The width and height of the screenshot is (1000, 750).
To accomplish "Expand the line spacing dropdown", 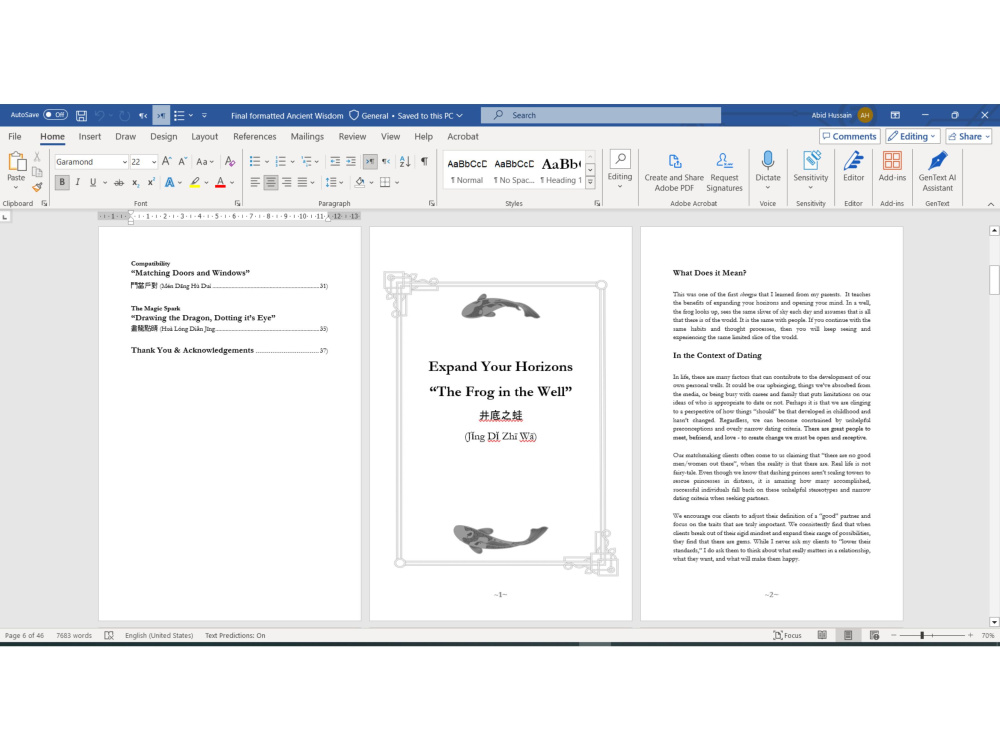I will (341, 182).
